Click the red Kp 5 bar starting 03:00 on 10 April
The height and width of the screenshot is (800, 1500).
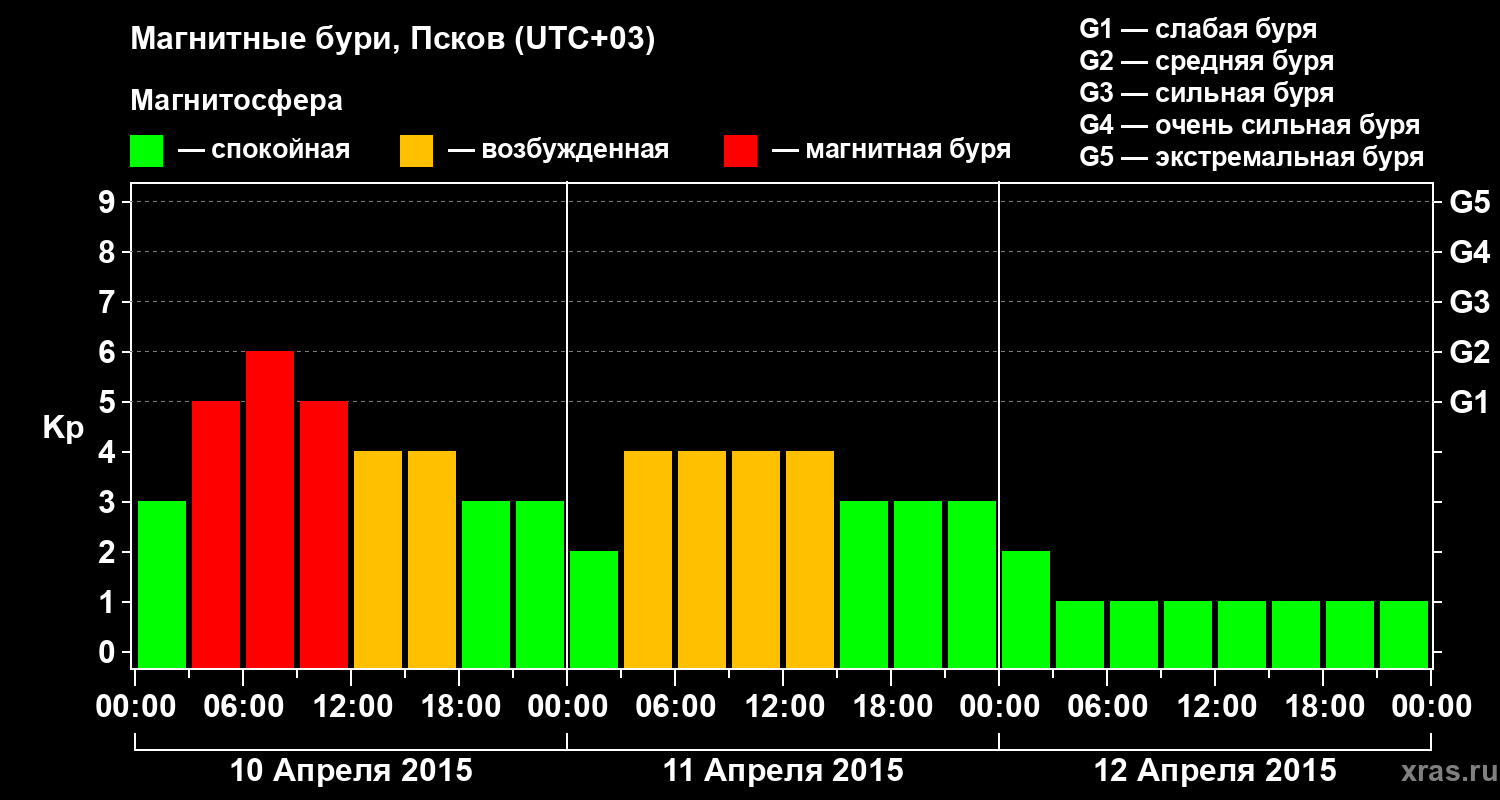[x=216, y=534]
